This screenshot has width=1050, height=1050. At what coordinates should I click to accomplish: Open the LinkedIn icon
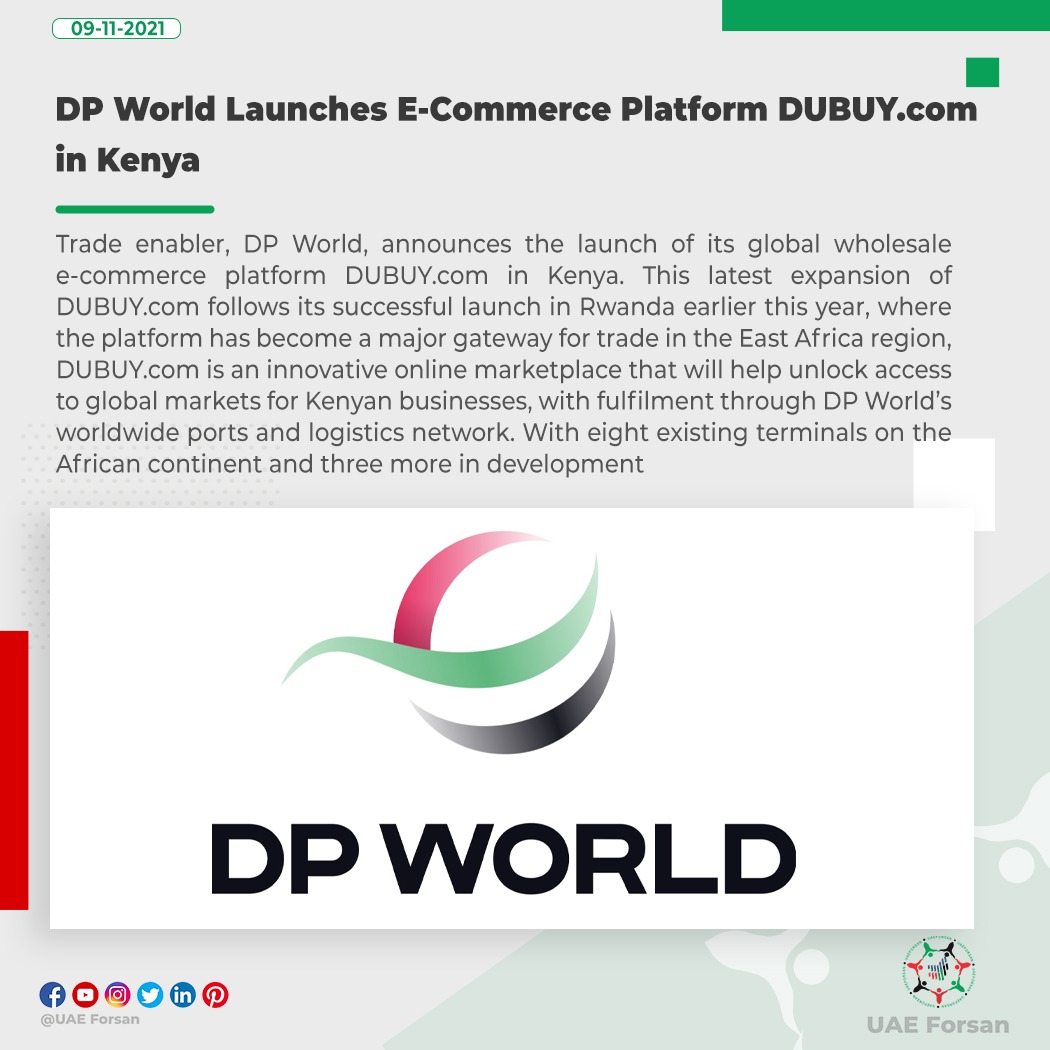coord(182,995)
